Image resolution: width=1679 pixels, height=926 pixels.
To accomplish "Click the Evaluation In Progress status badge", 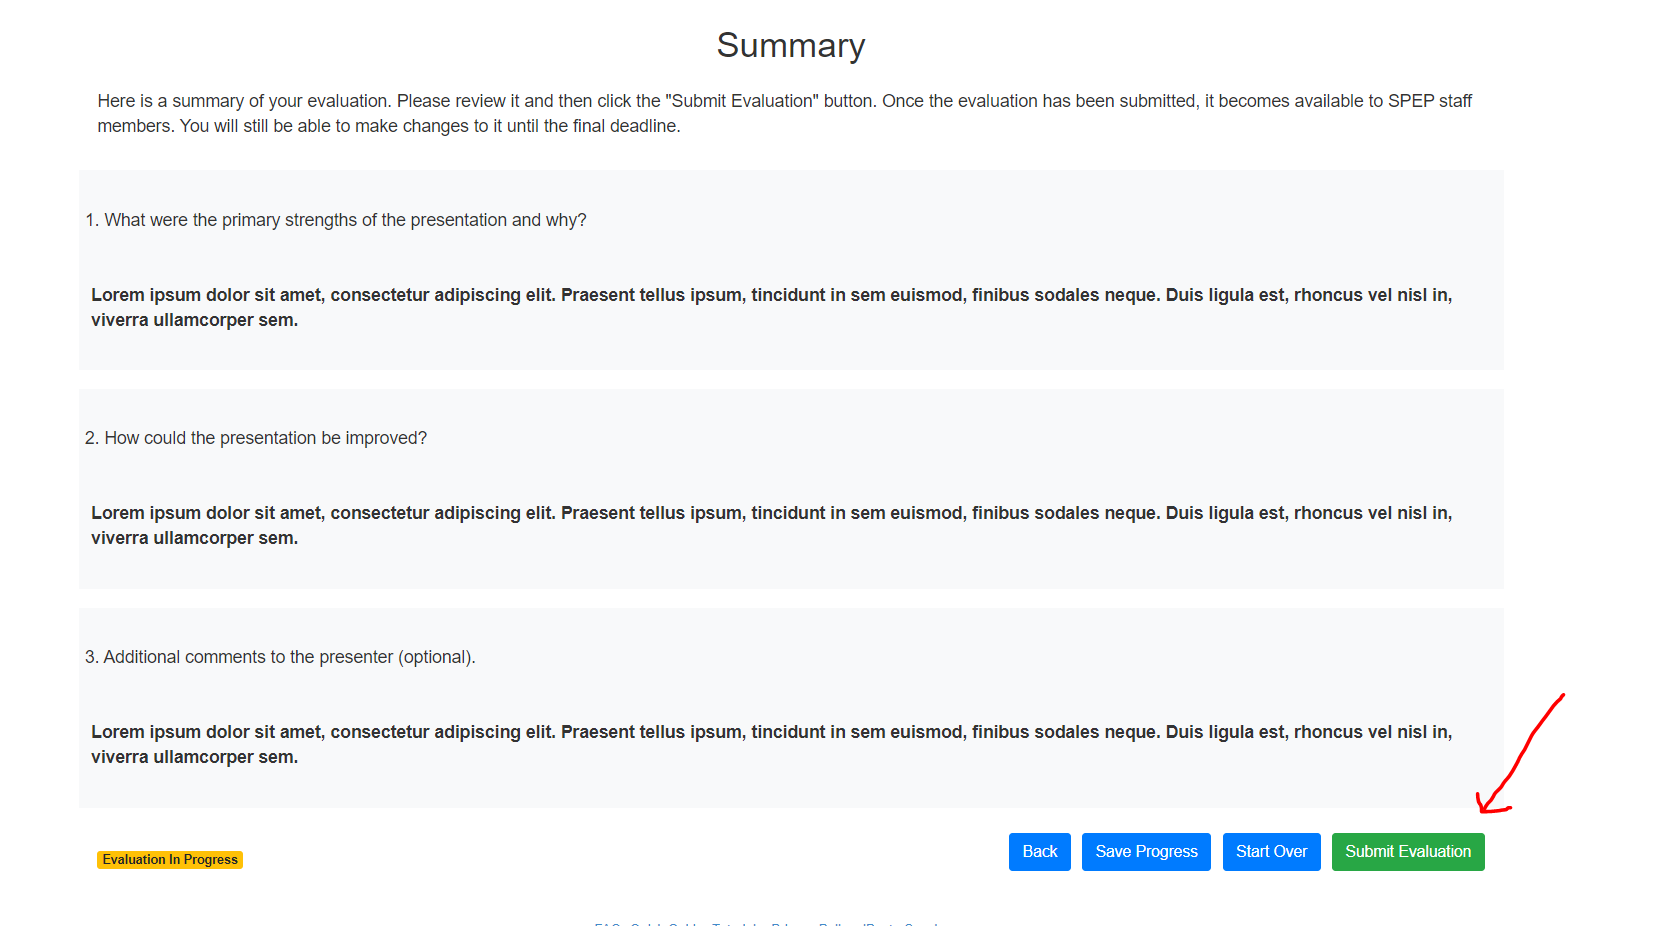I will 170,860.
